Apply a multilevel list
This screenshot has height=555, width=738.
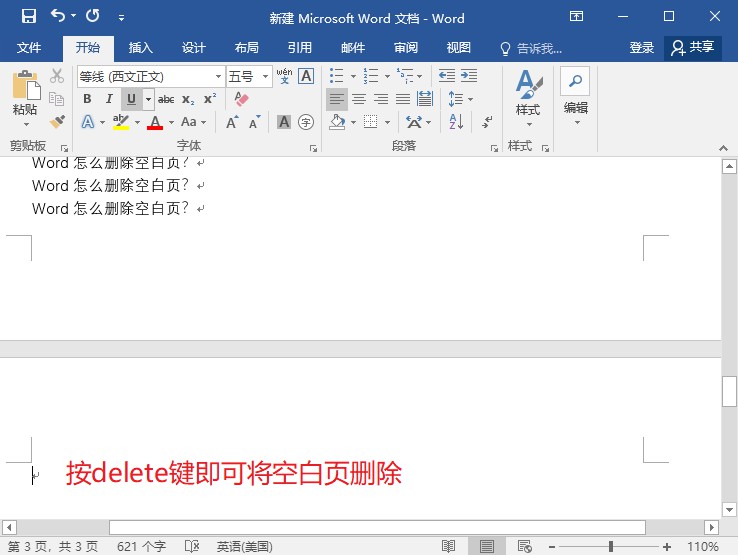pyautogui.click(x=405, y=75)
